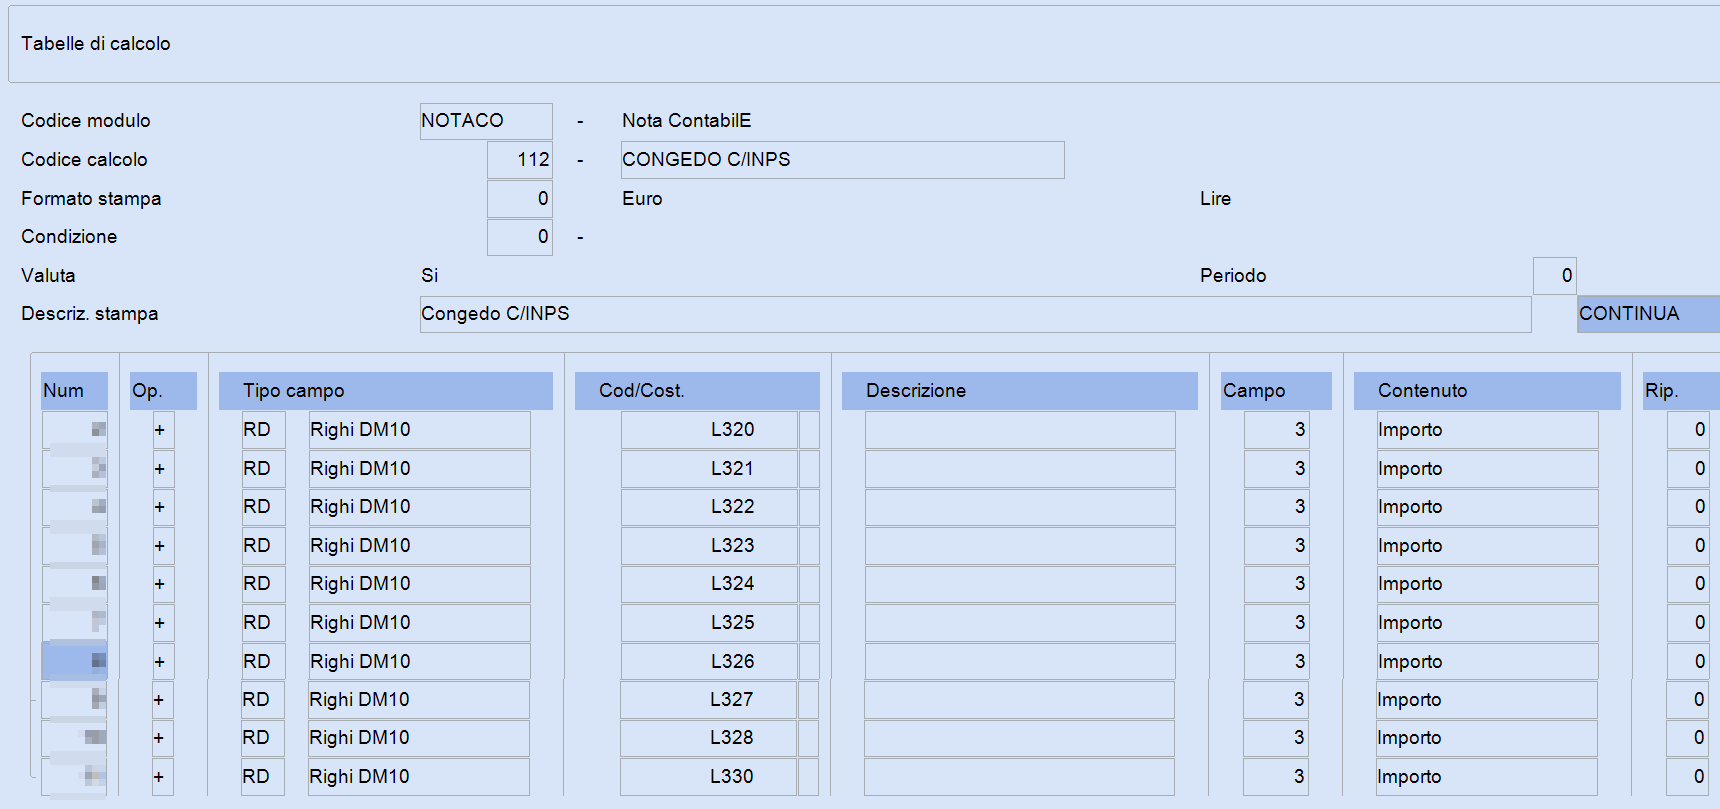Select the L322 code cell
The height and width of the screenshot is (809, 1720).
pyautogui.click(x=709, y=507)
